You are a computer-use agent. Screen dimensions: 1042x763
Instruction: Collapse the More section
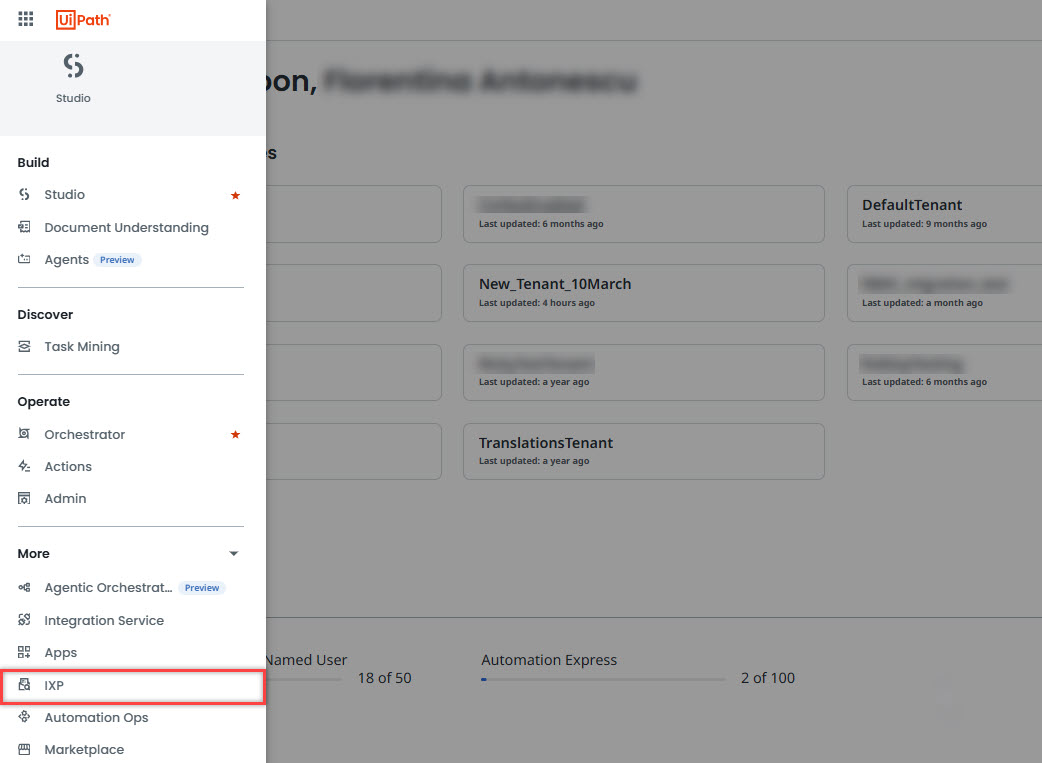pyautogui.click(x=233, y=553)
